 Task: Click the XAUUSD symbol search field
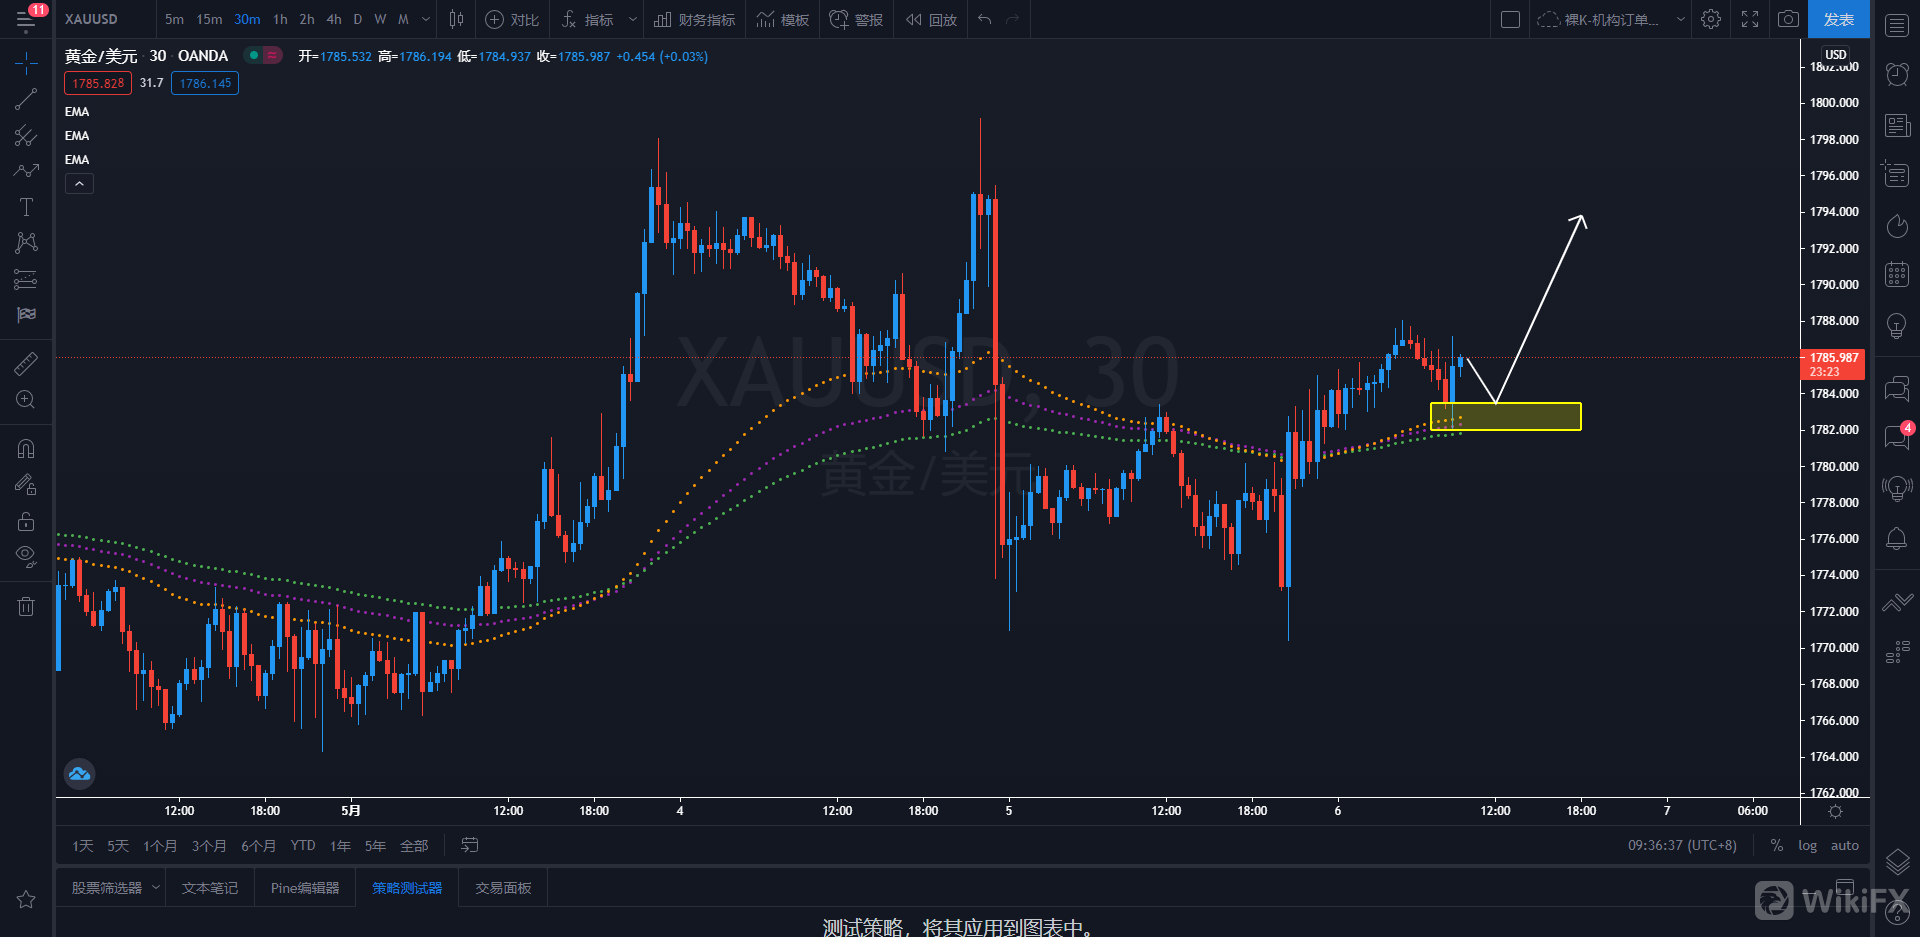92,19
